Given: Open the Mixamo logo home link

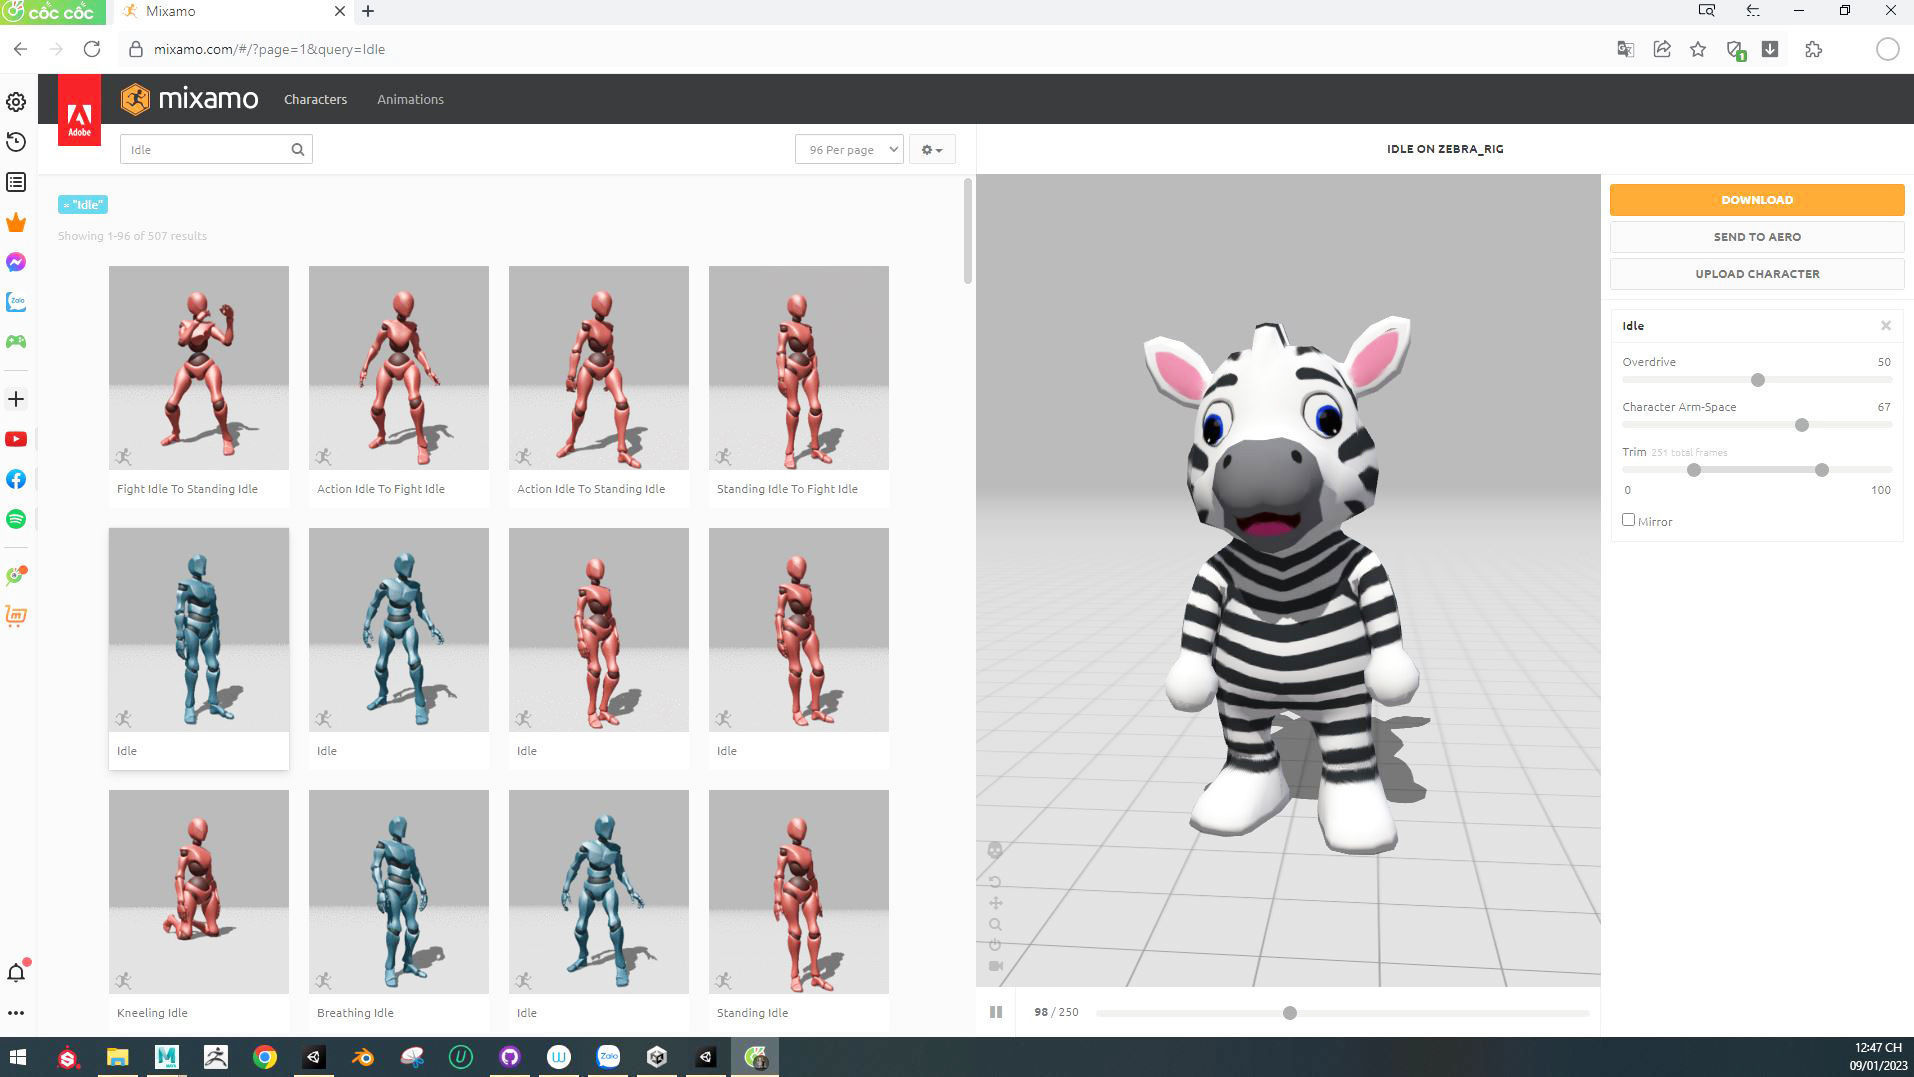Looking at the screenshot, I should point(189,99).
